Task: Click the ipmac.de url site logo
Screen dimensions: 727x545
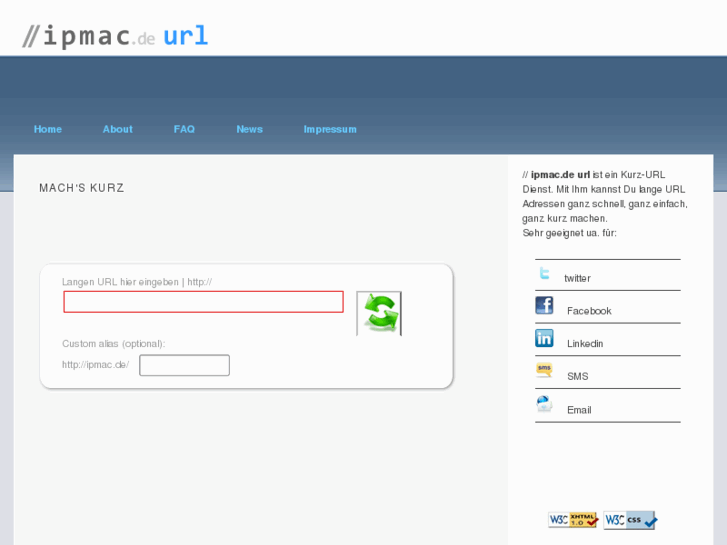Action: 115,36
